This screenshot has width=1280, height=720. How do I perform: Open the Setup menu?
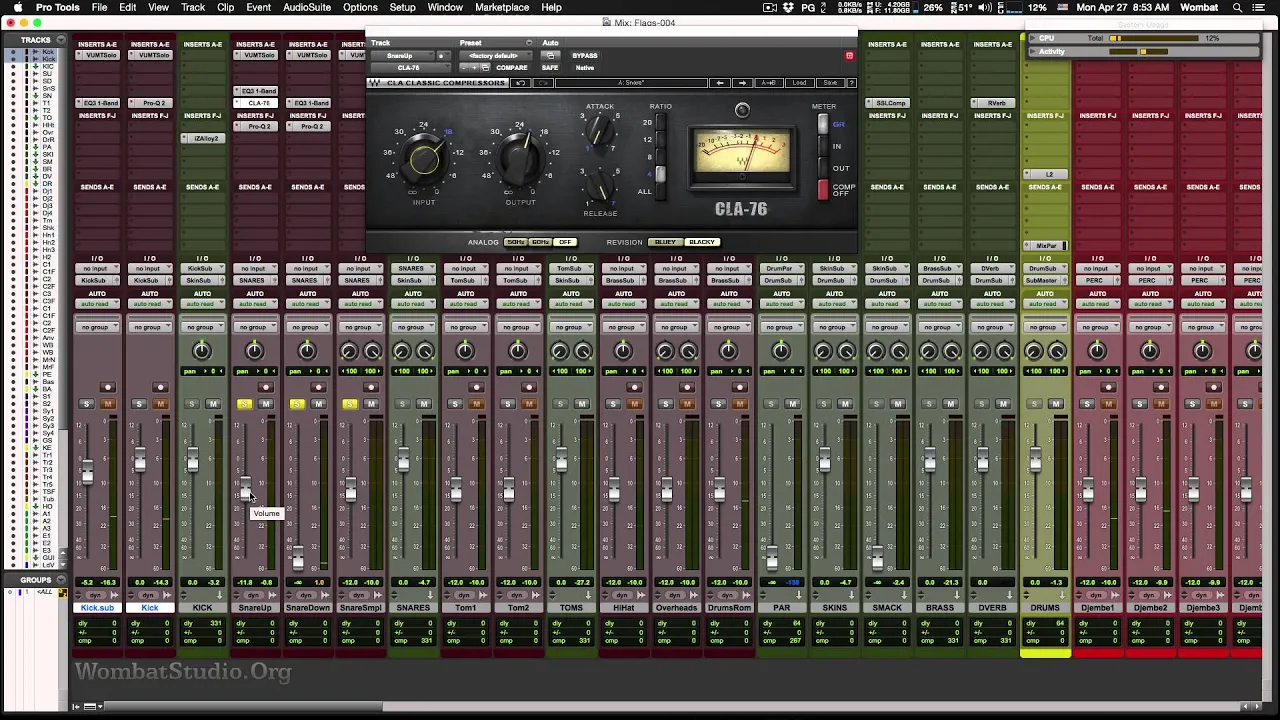[403, 7]
